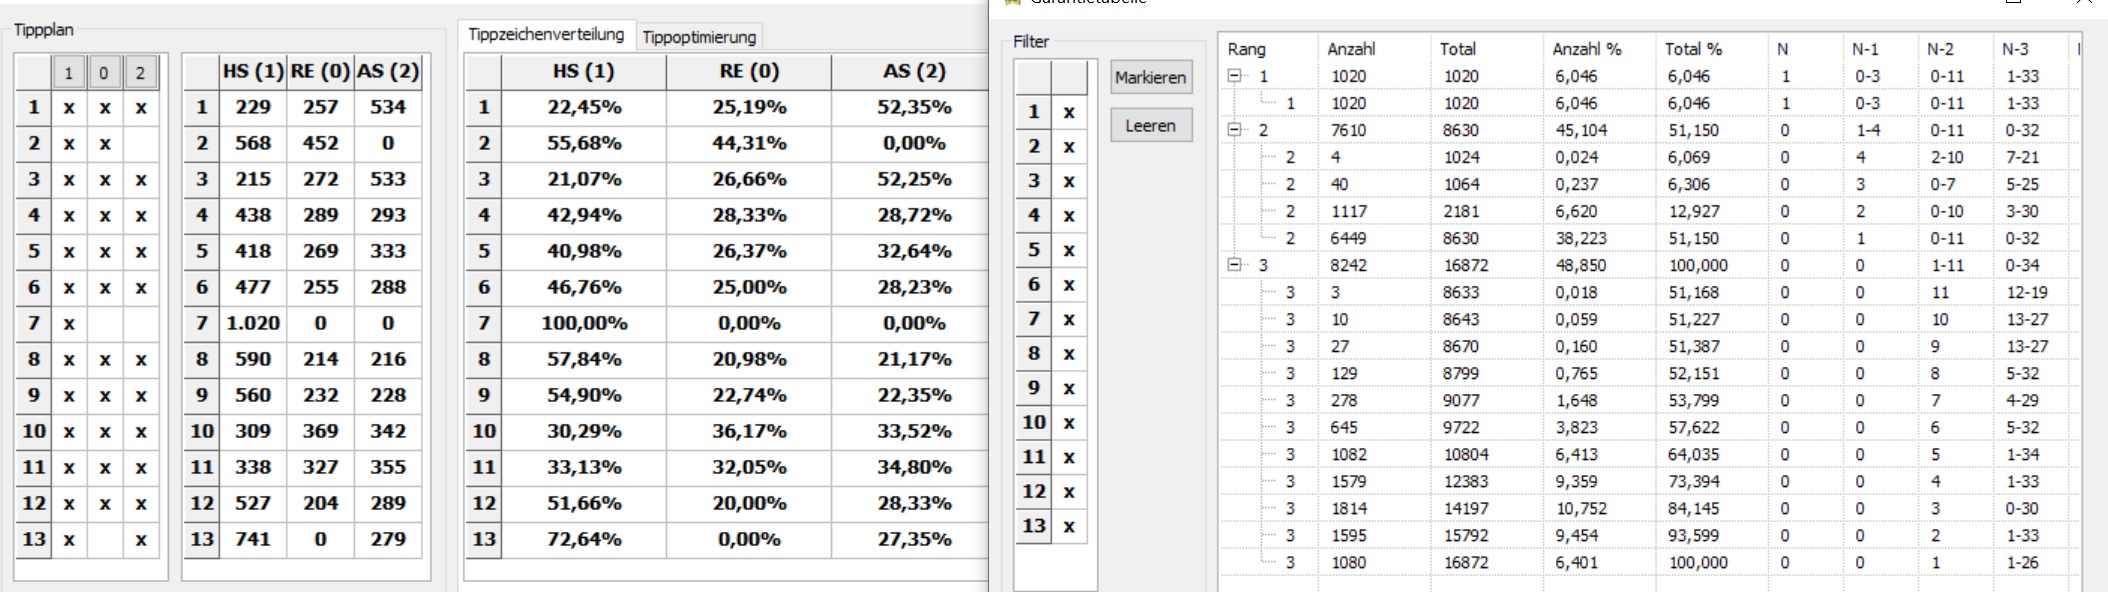The width and height of the screenshot is (2108, 592).
Task: Collapse the Rang 2 tree node
Action: point(1234,130)
